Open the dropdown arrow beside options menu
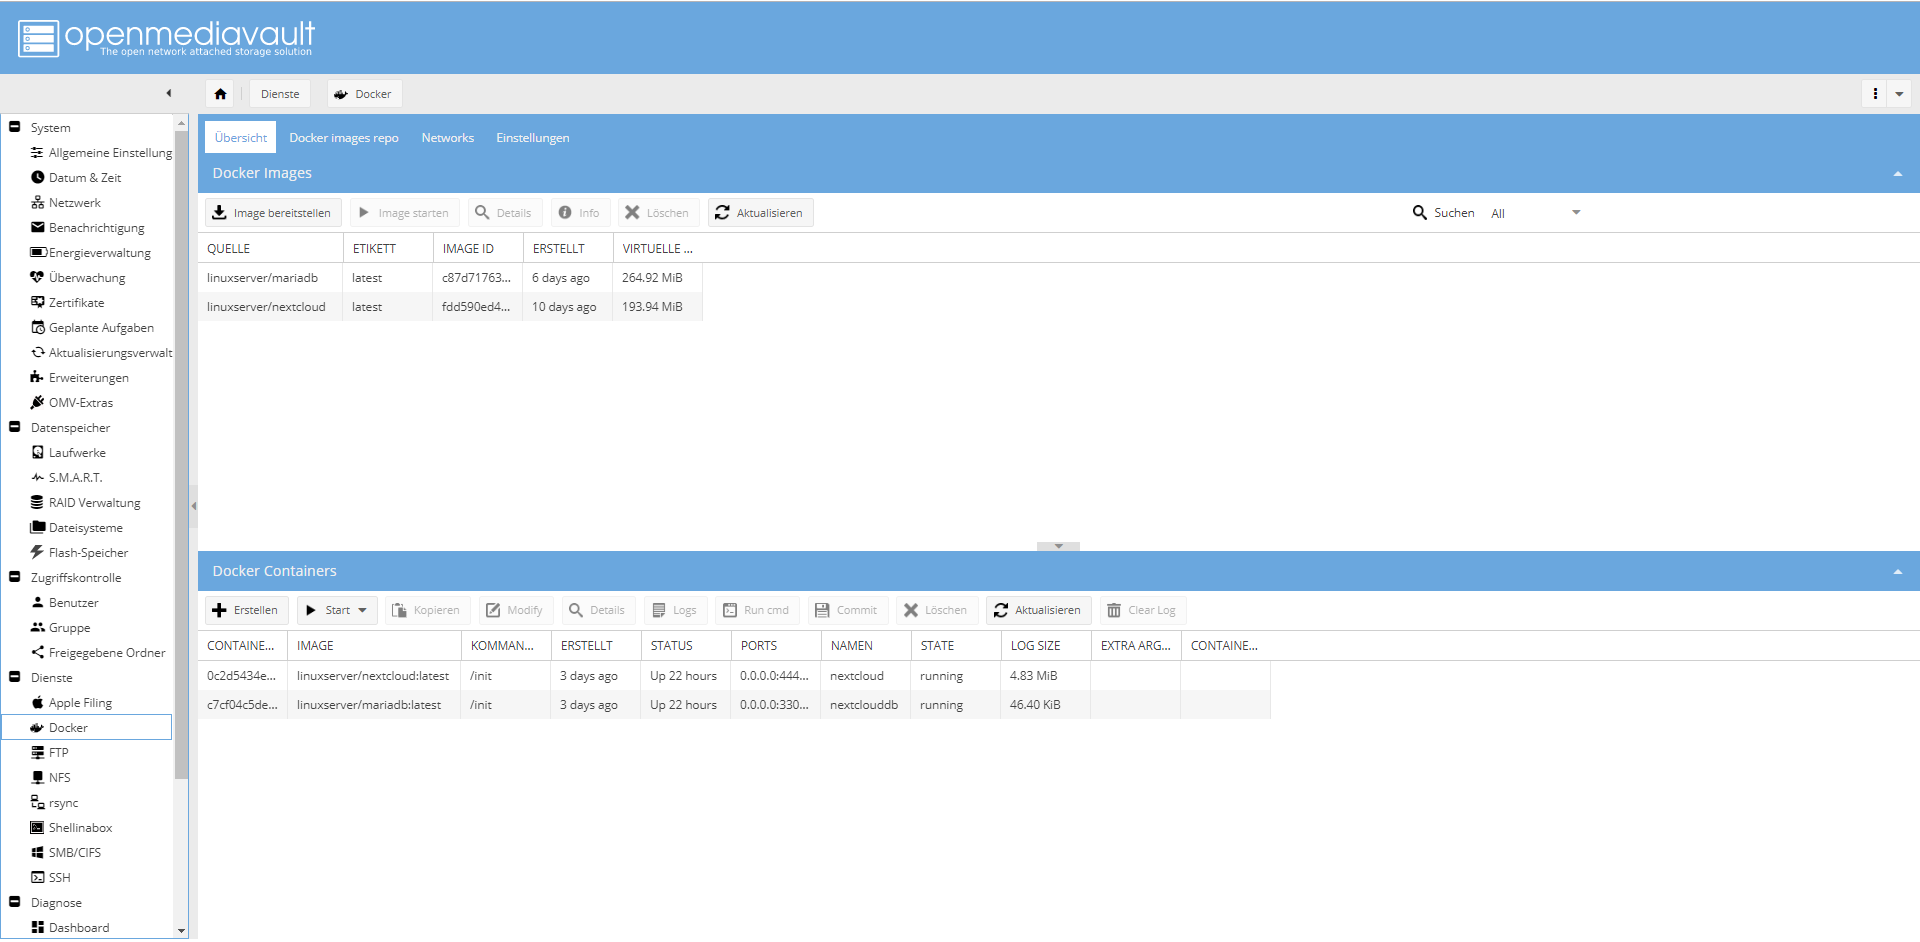This screenshot has height=942, width=1920. coord(1899,94)
